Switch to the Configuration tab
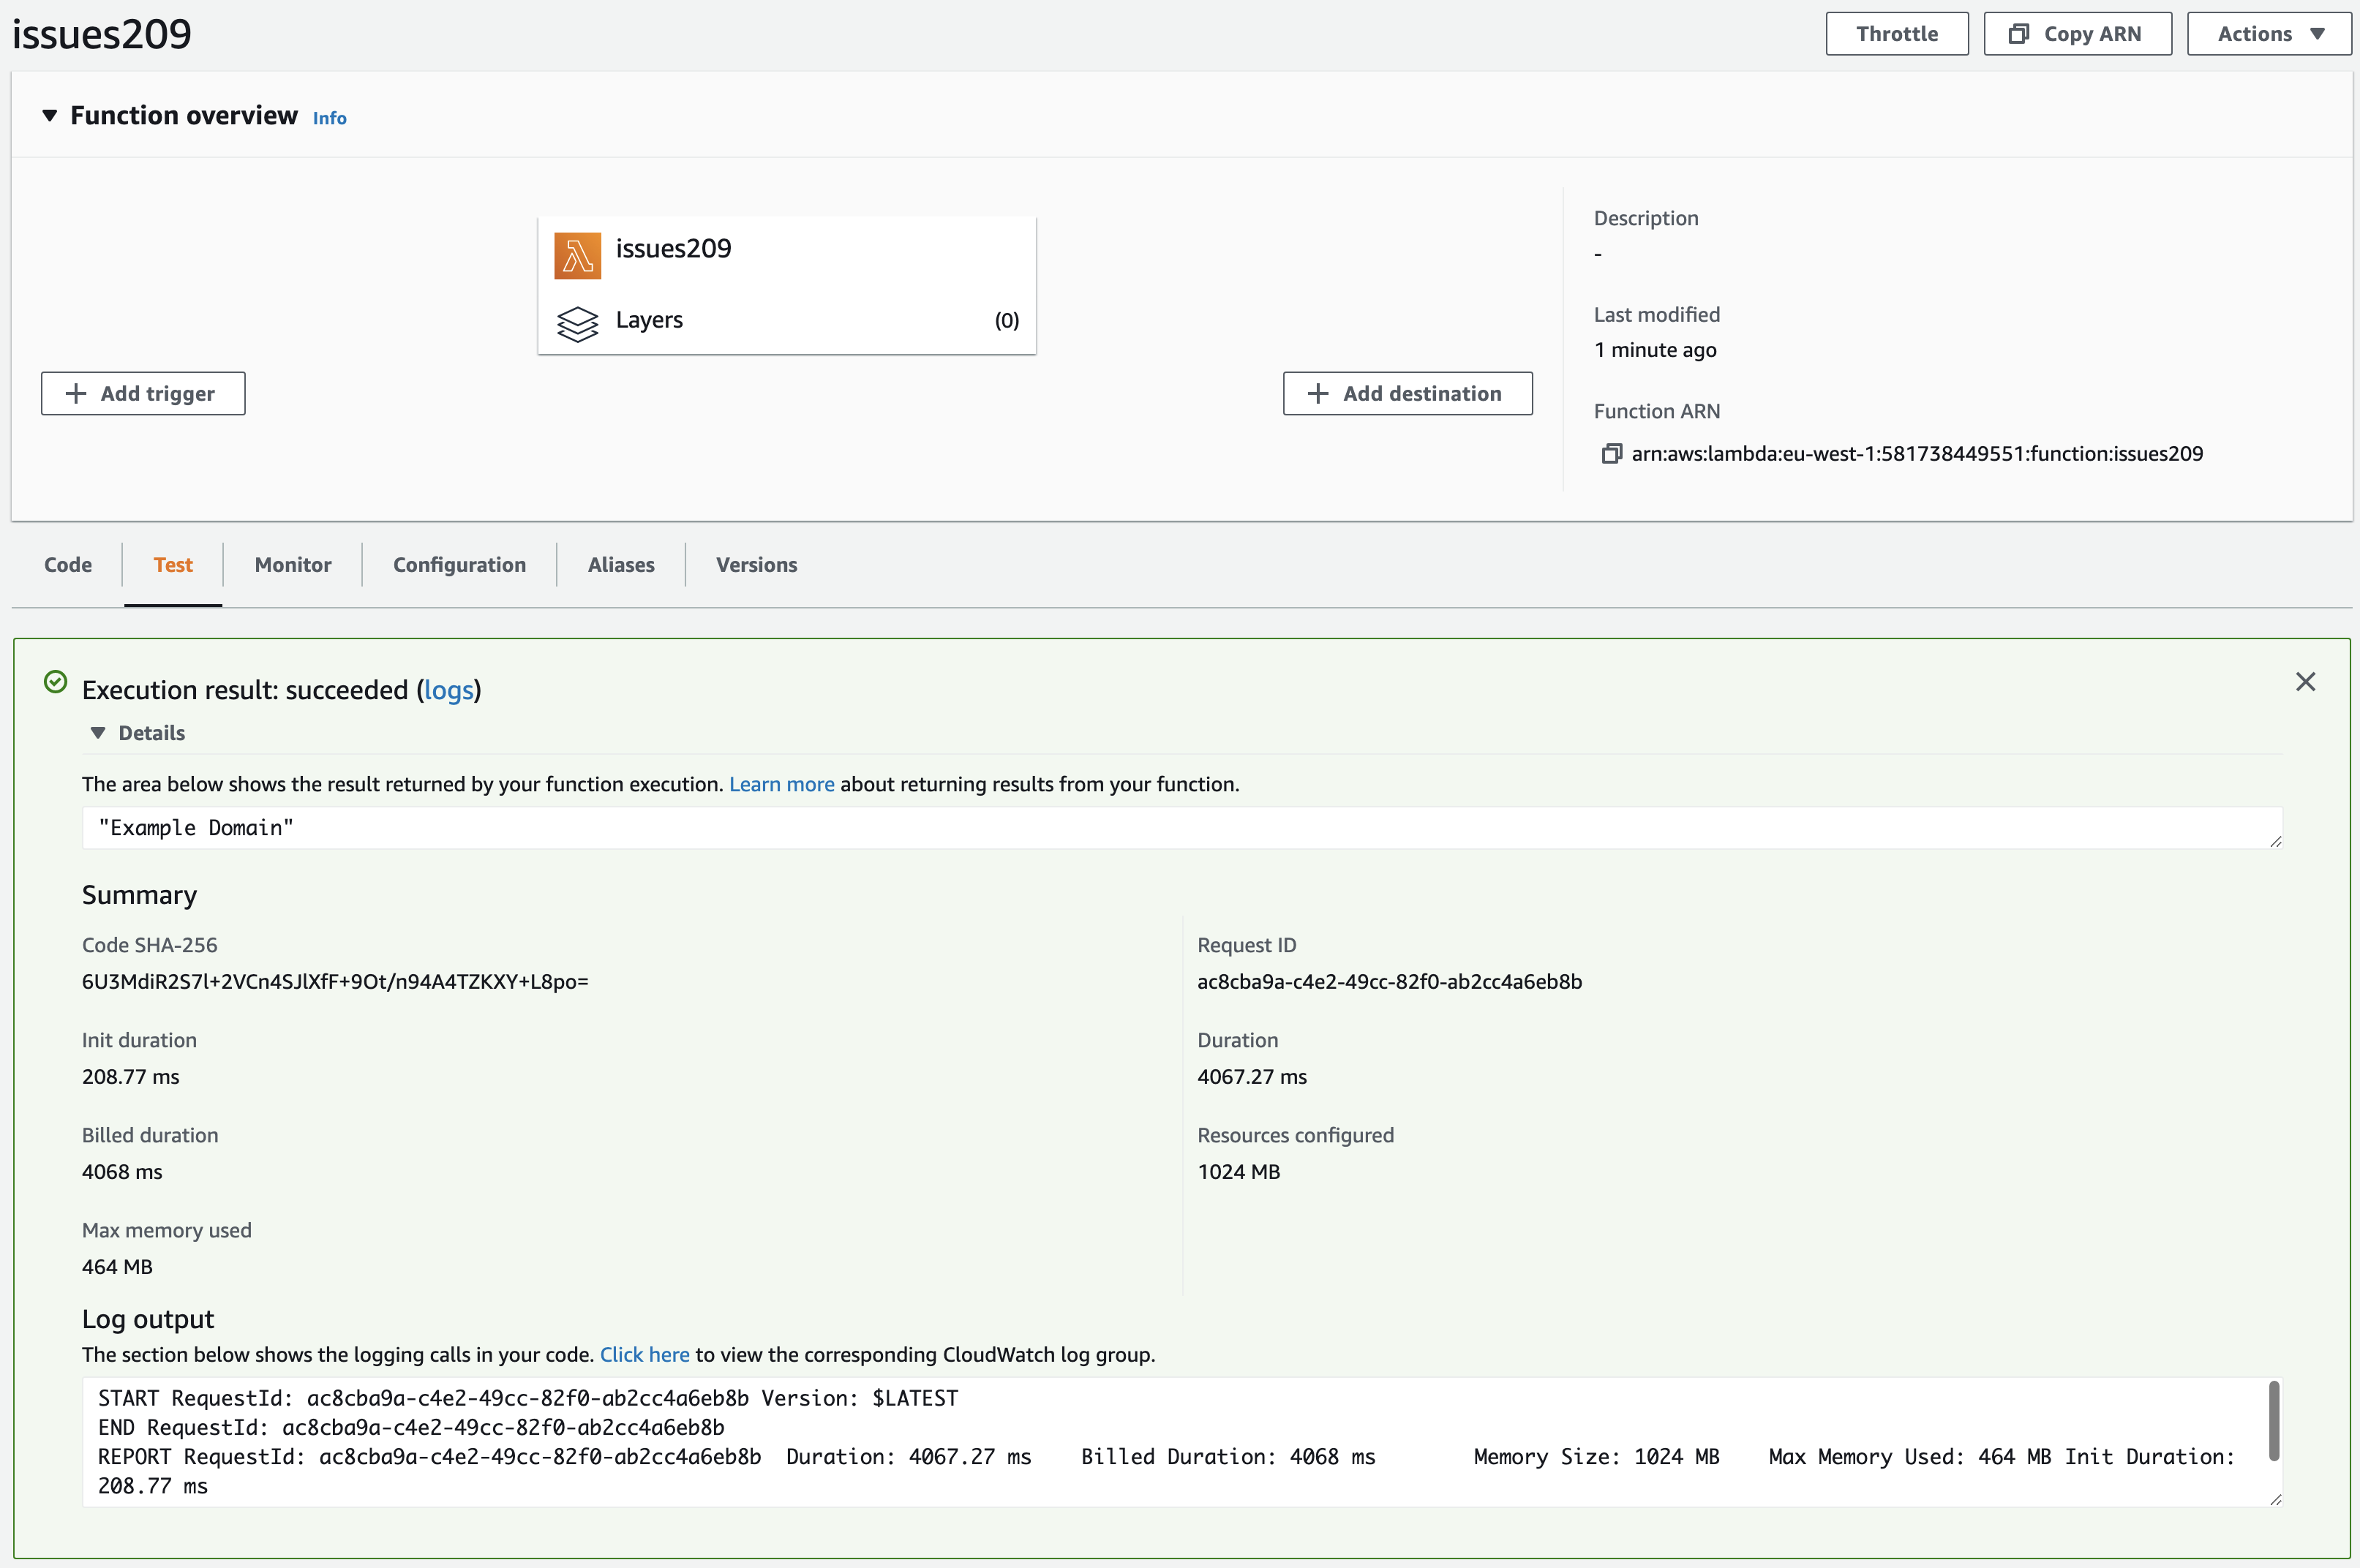This screenshot has width=2360, height=1568. [x=459, y=565]
